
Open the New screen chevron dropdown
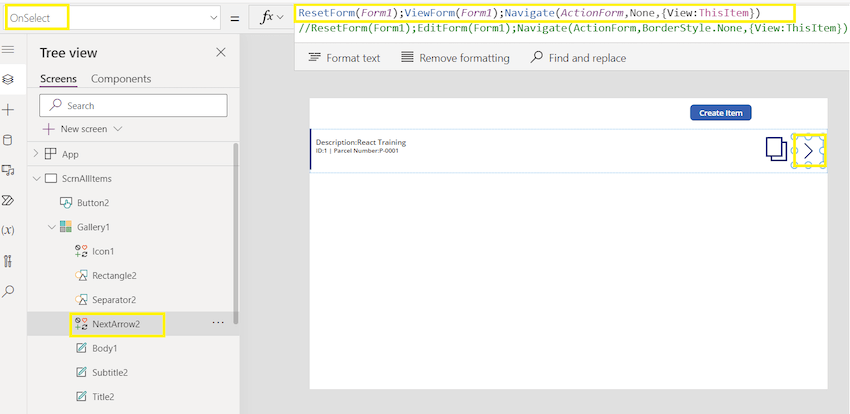pos(118,129)
